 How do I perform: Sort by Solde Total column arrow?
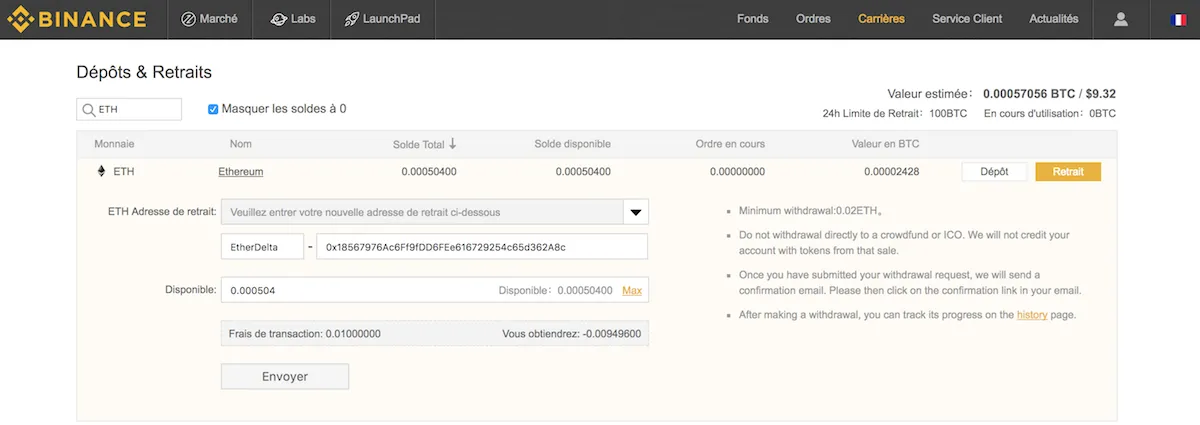tap(452, 143)
